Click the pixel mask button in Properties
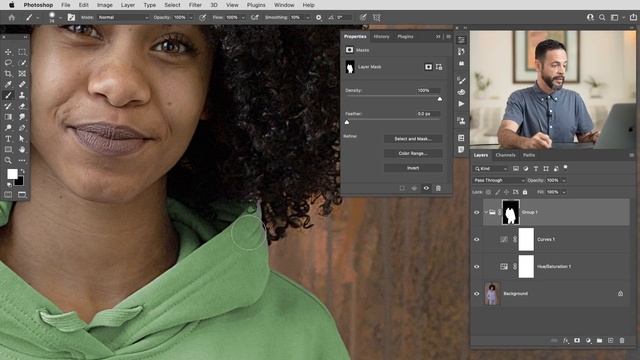 tap(428, 67)
